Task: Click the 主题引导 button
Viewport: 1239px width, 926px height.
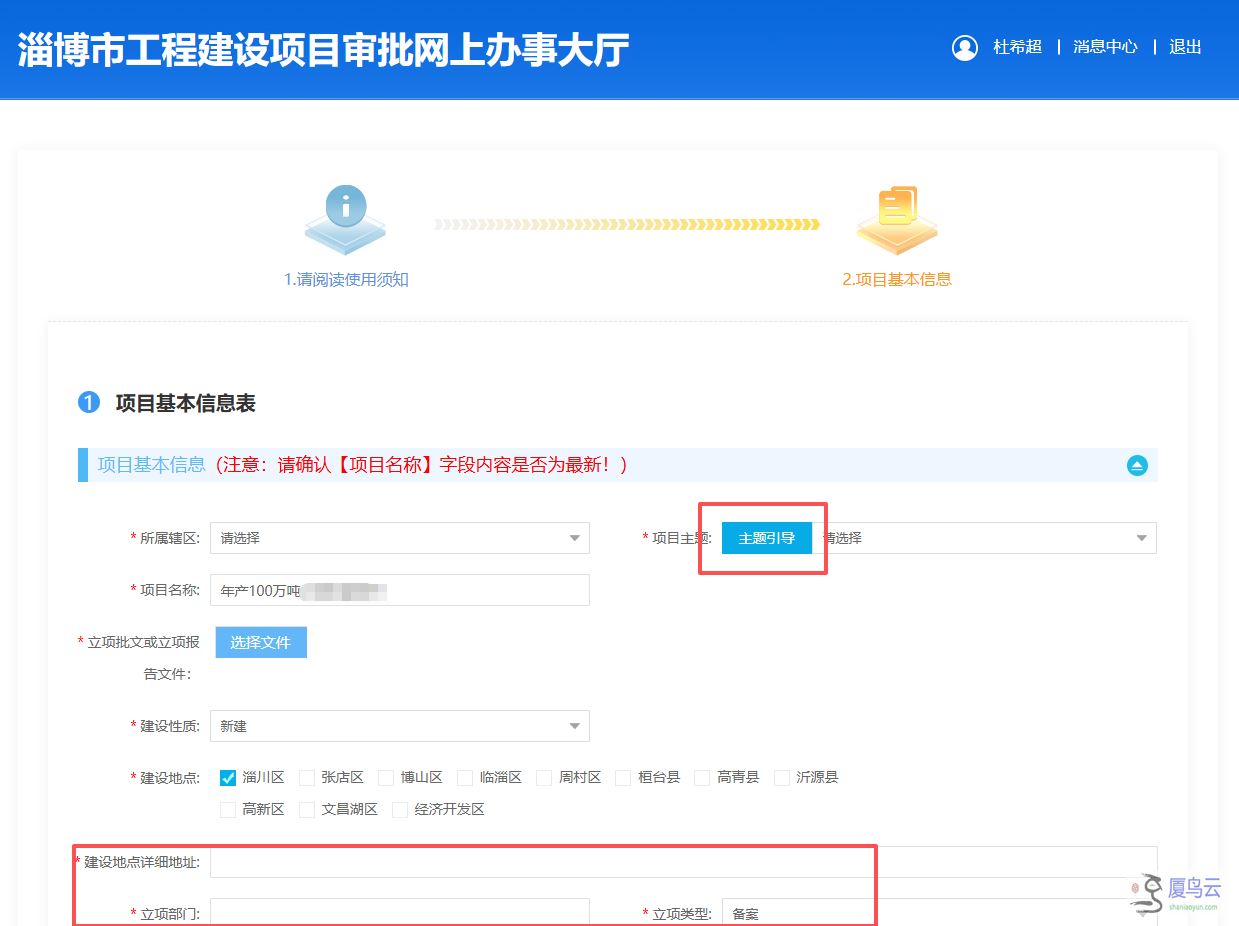Action: [x=767, y=538]
